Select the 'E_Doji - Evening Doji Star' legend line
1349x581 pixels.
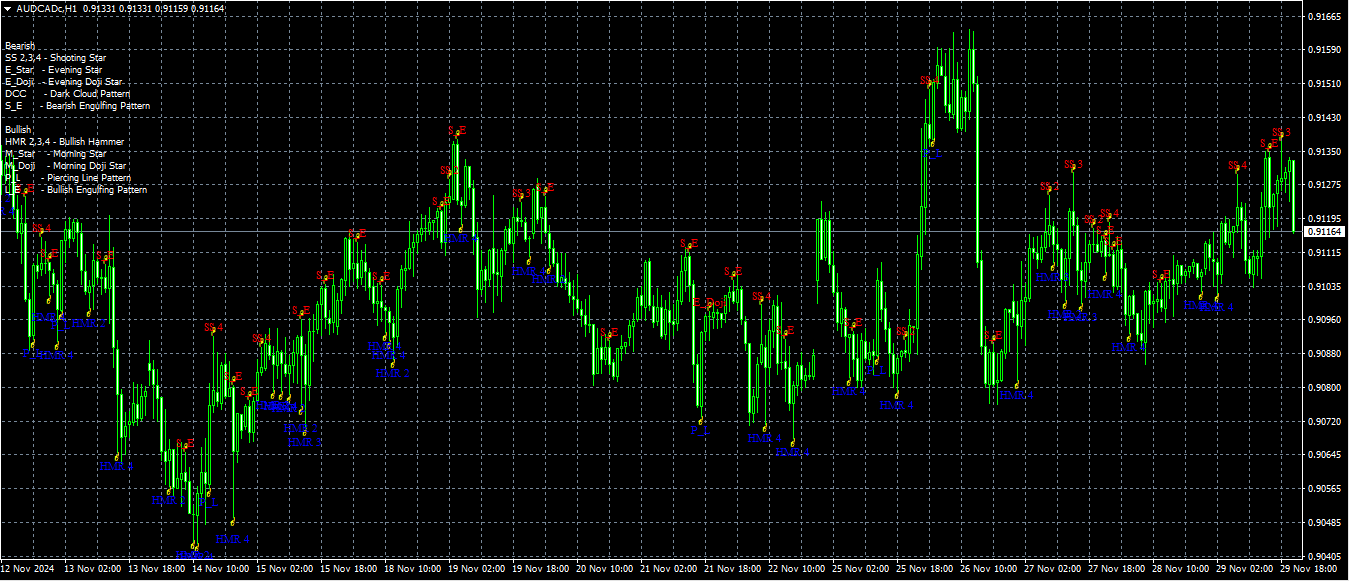tap(64, 82)
